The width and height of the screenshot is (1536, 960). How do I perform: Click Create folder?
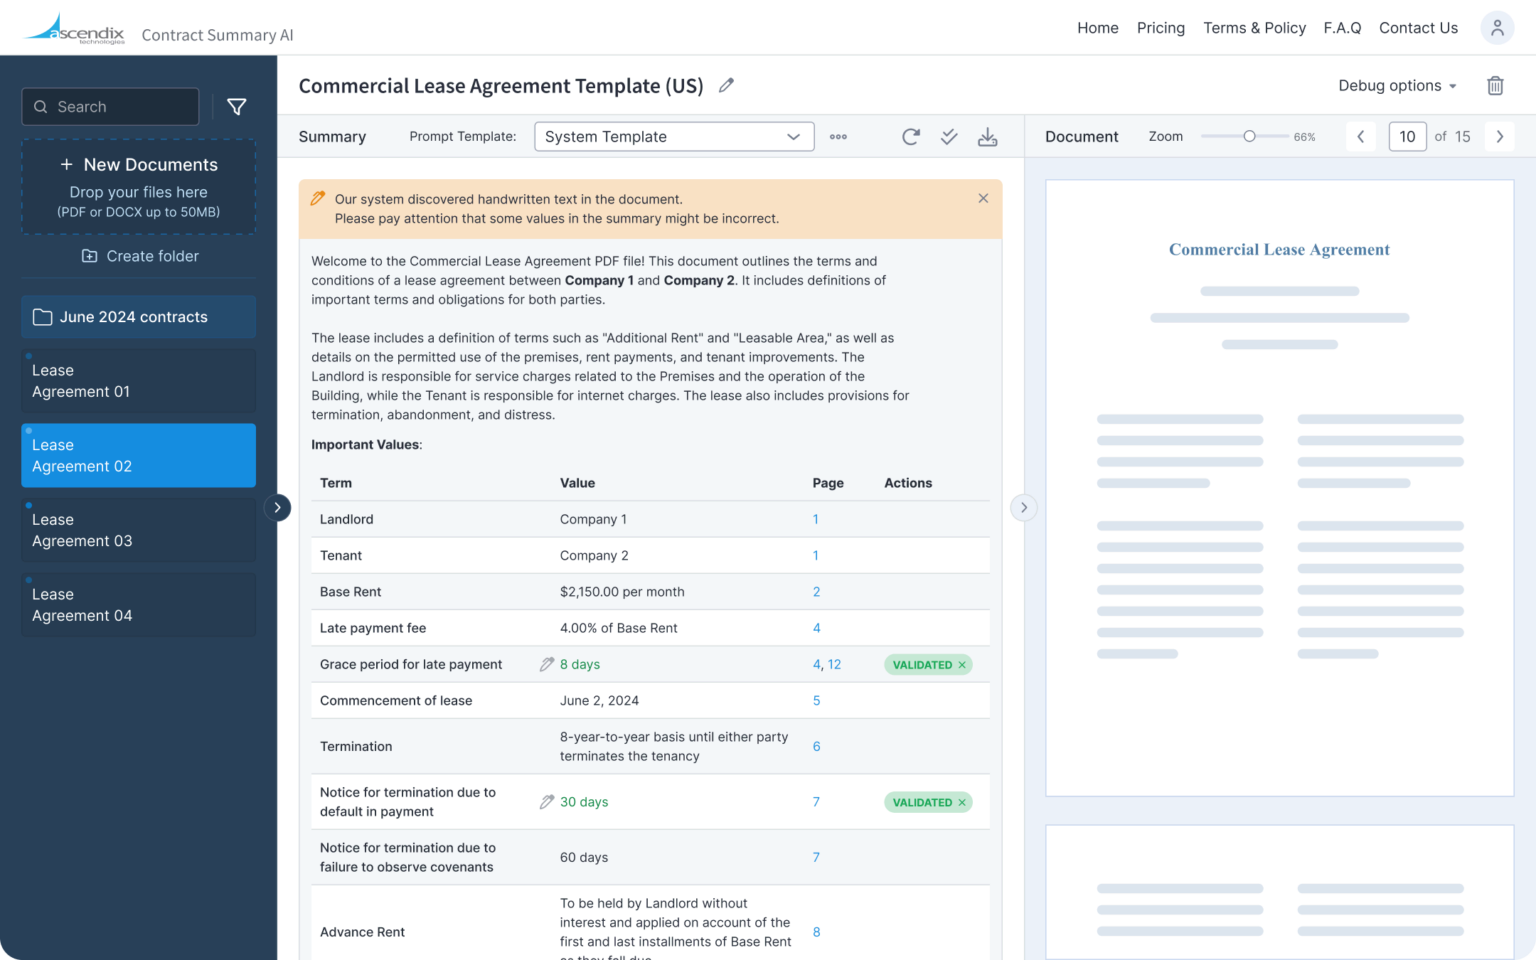139,256
